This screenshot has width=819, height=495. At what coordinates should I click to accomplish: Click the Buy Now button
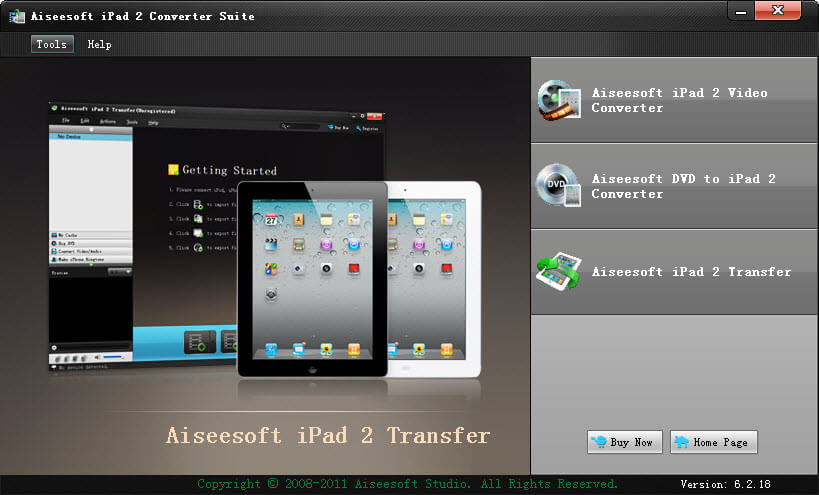625,442
